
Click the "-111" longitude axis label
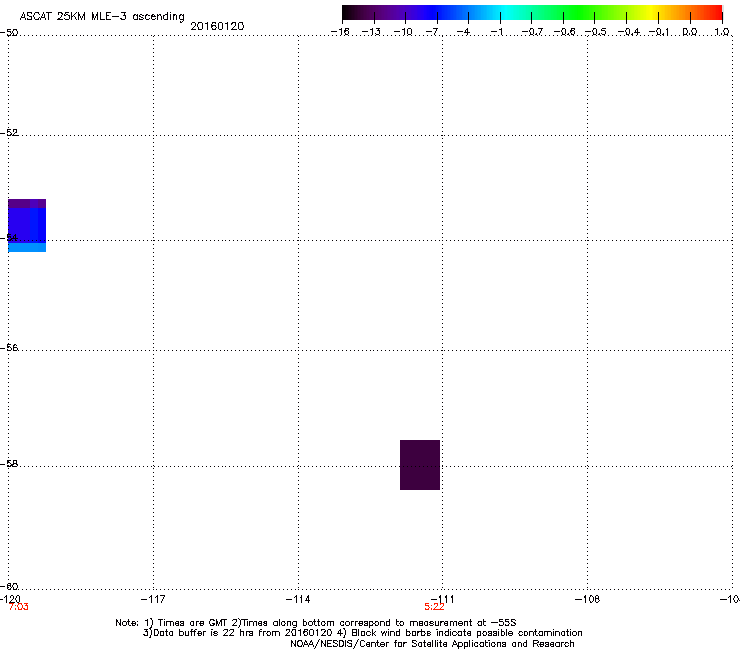pos(442,599)
